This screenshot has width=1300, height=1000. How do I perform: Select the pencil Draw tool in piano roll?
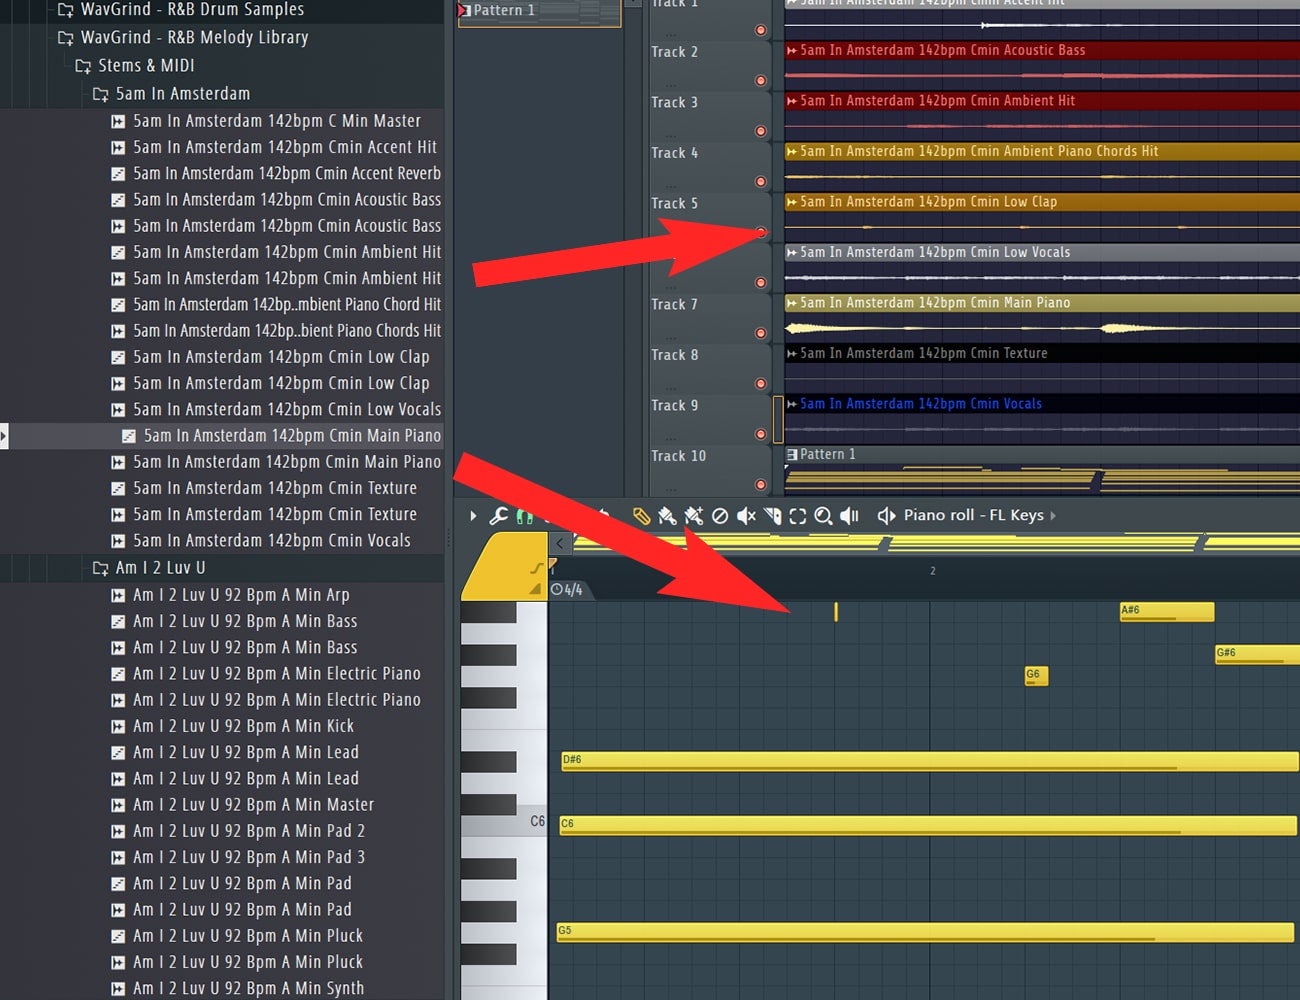coord(641,516)
